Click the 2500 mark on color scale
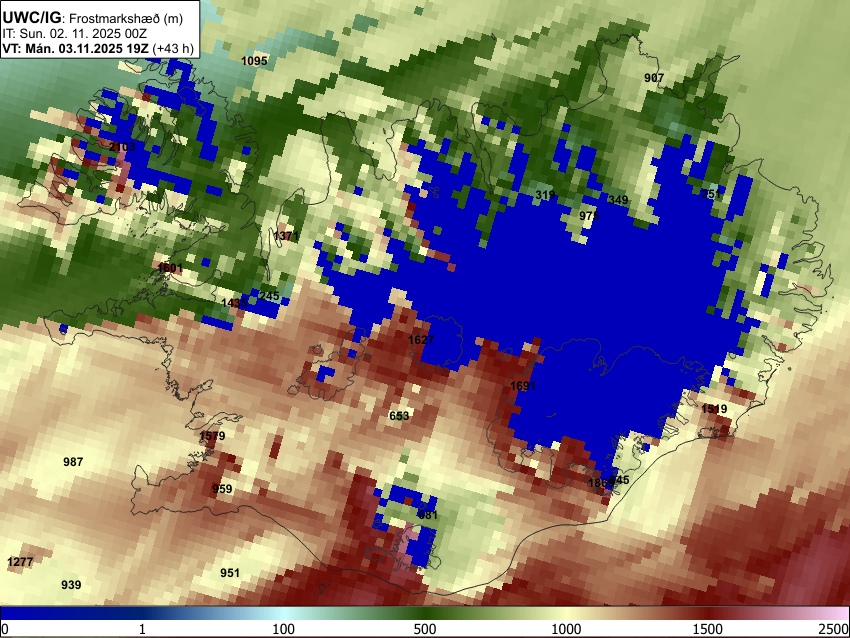This screenshot has width=850, height=638. (x=834, y=629)
